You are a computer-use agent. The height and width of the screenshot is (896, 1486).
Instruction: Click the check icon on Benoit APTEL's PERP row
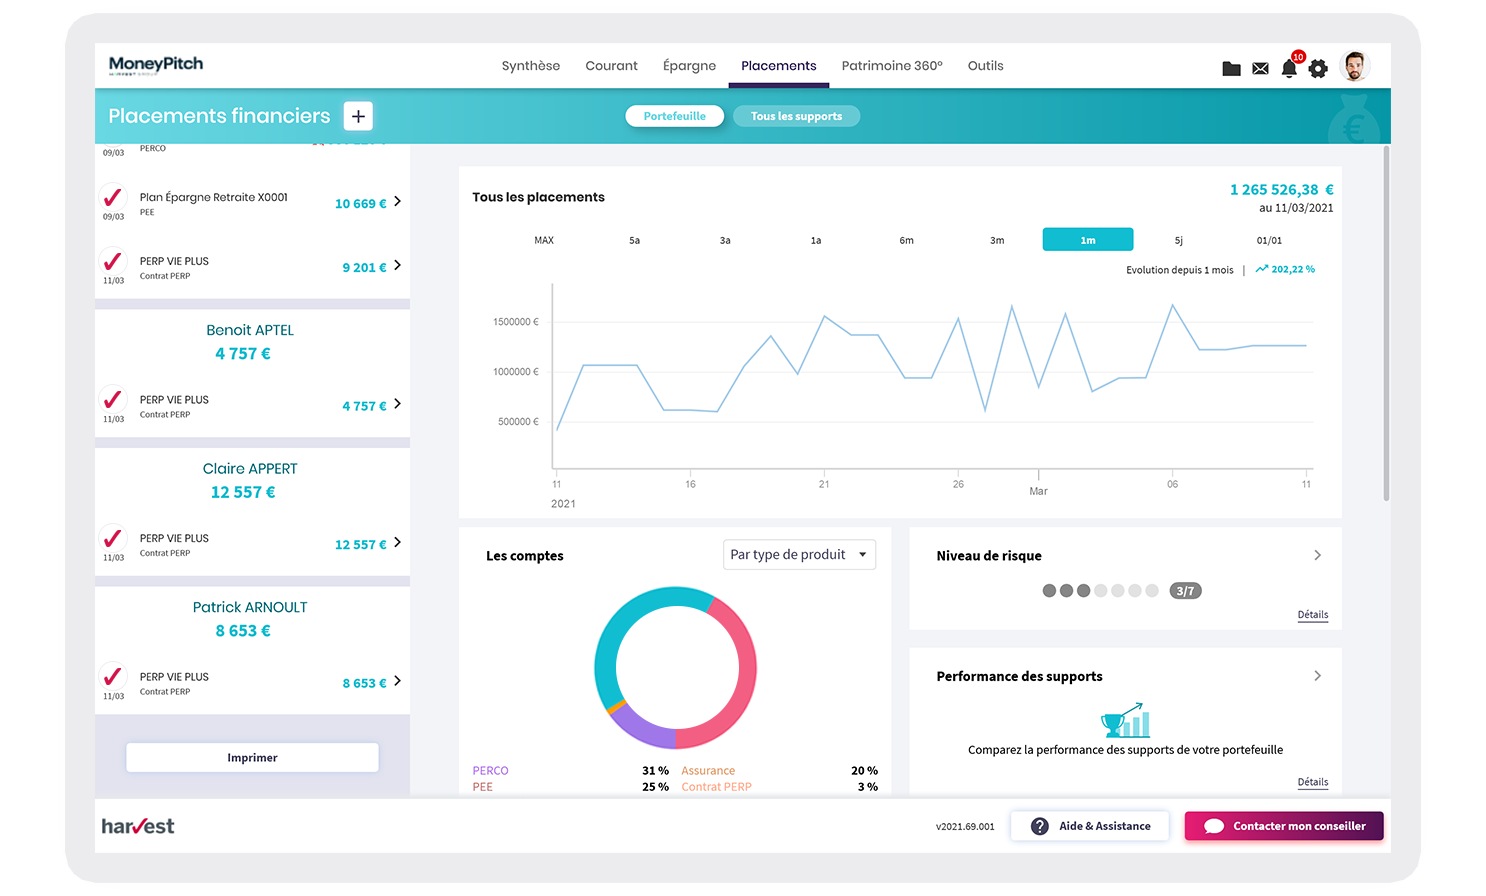point(113,400)
